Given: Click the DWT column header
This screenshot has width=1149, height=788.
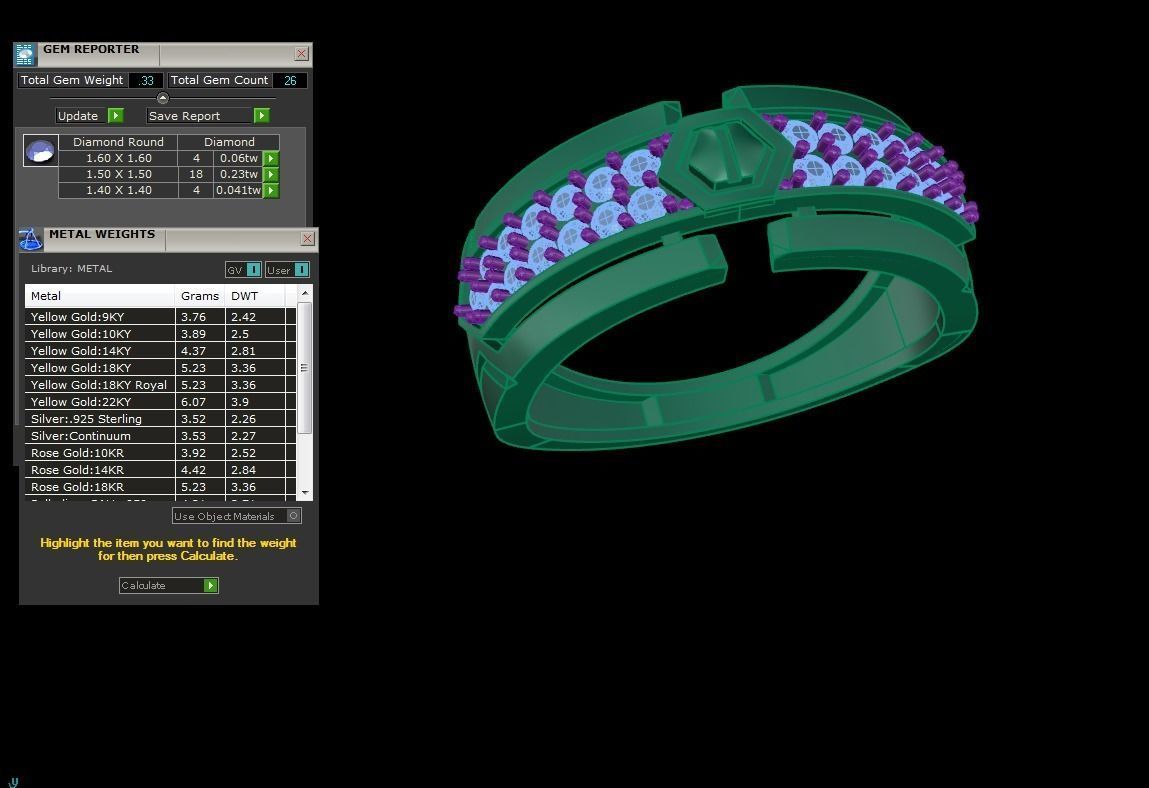Looking at the screenshot, I should (x=254, y=296).
